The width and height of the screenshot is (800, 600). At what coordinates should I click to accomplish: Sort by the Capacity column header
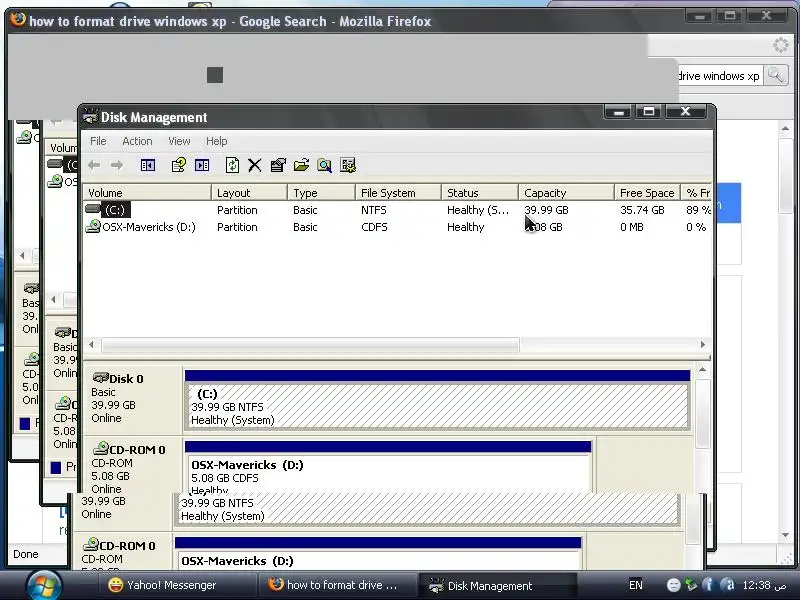(566, 193)
